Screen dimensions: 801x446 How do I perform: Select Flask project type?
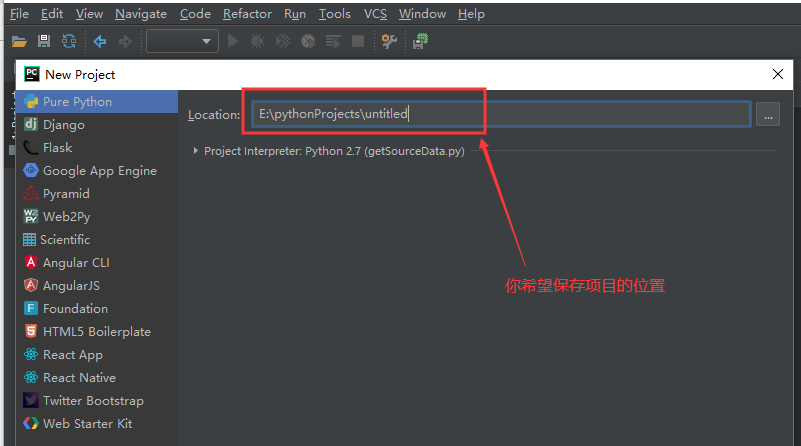[97, 148]
